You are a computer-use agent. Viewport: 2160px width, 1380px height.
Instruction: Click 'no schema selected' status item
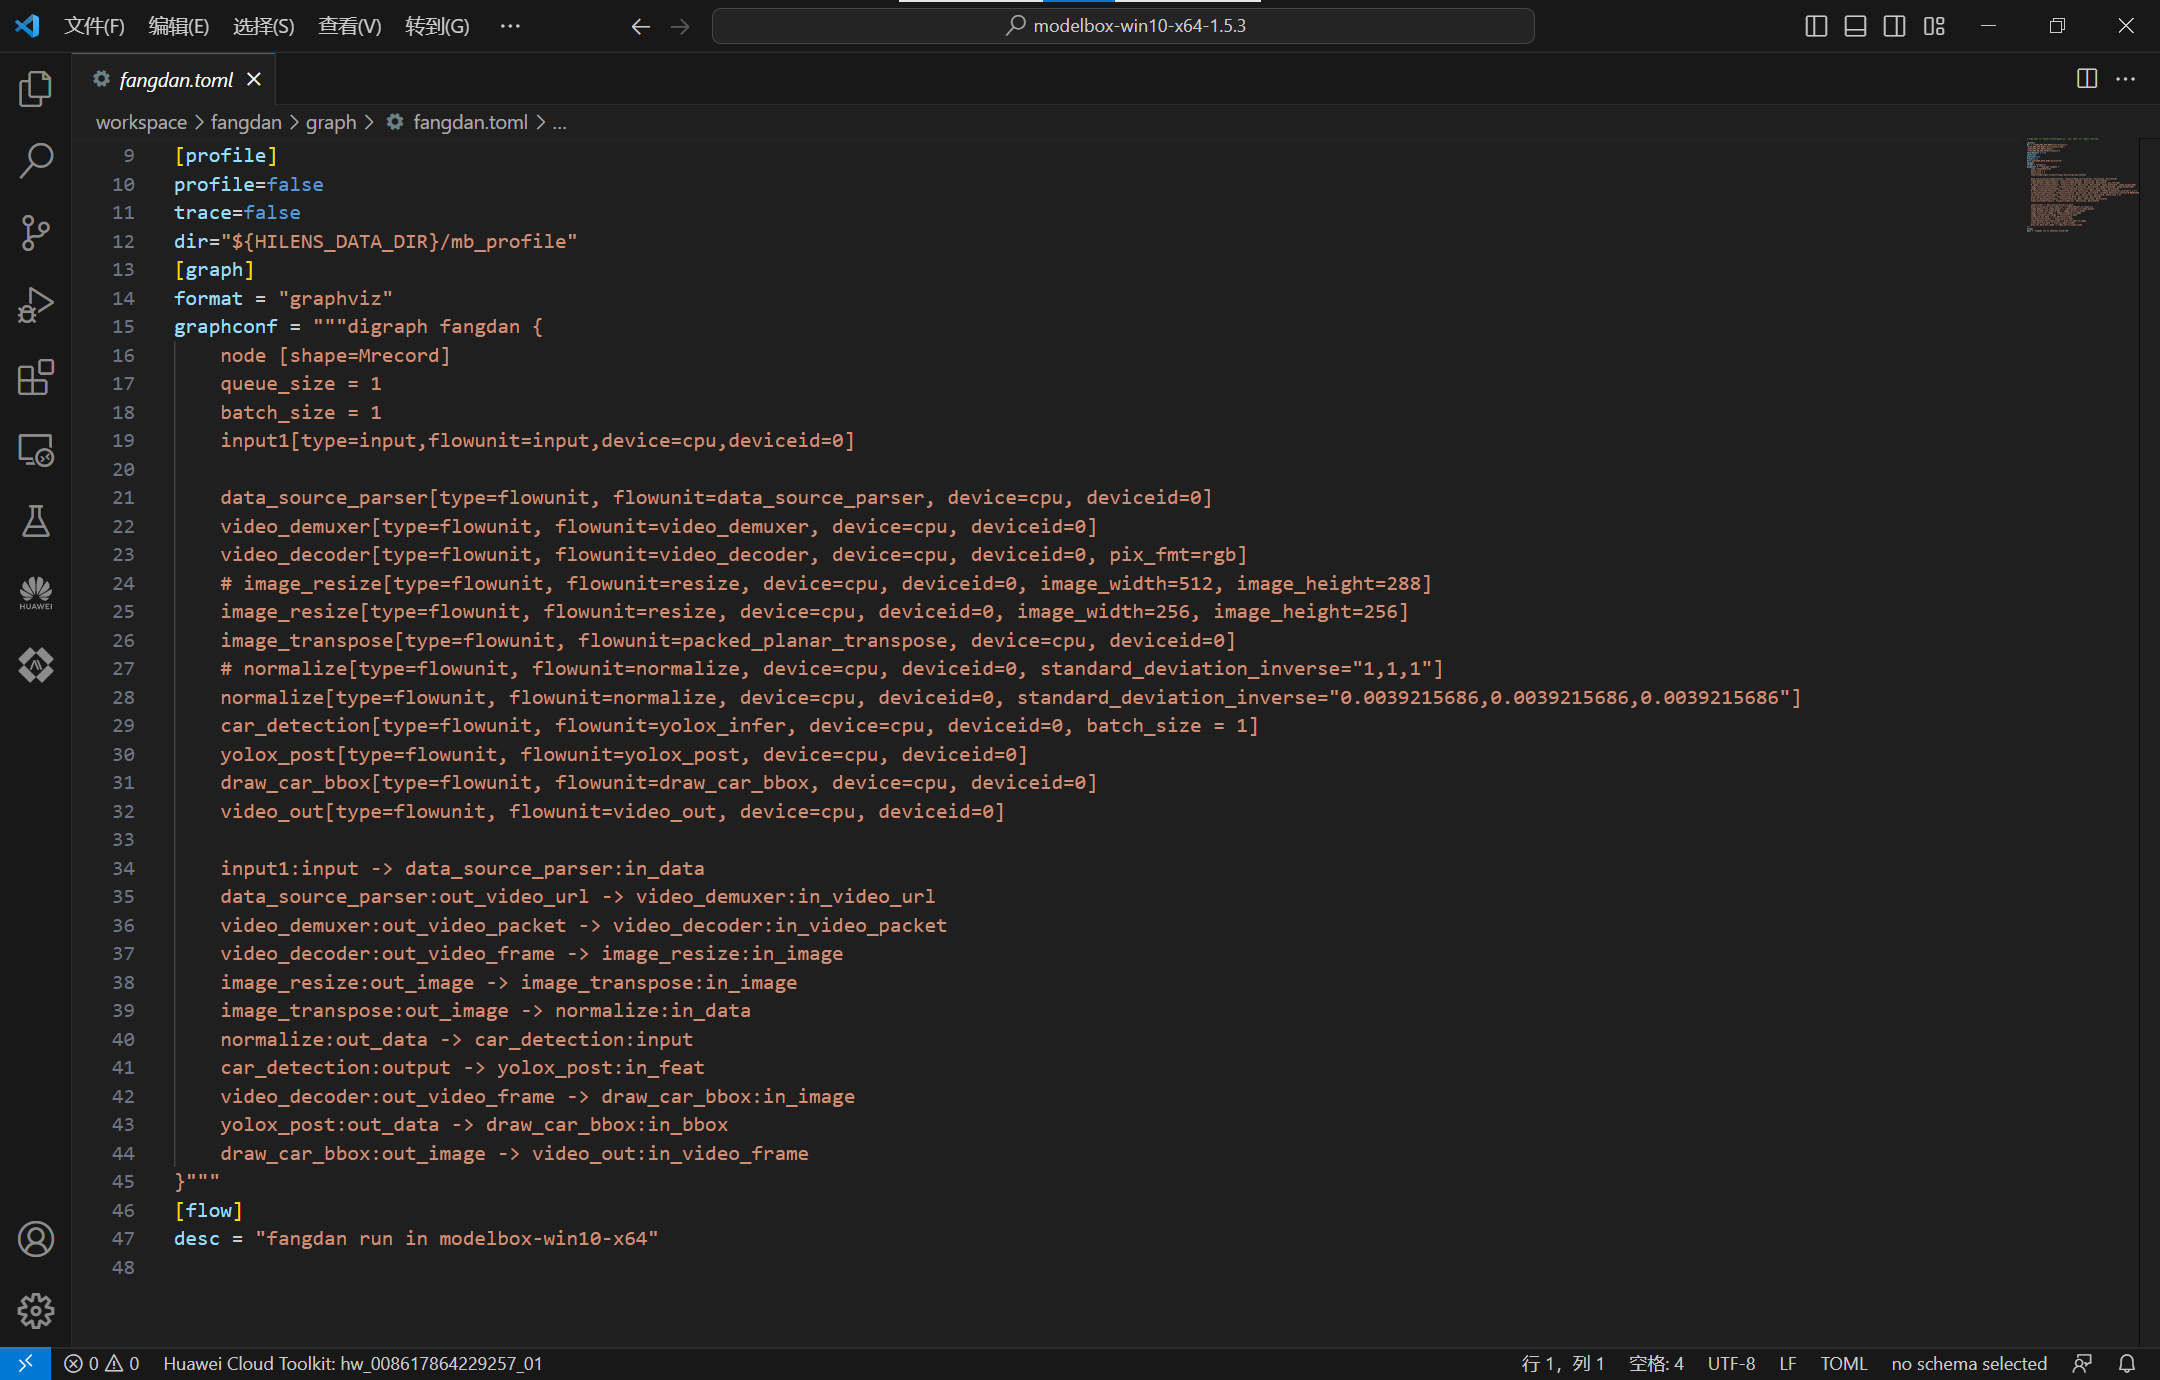coord(1968,1363)
